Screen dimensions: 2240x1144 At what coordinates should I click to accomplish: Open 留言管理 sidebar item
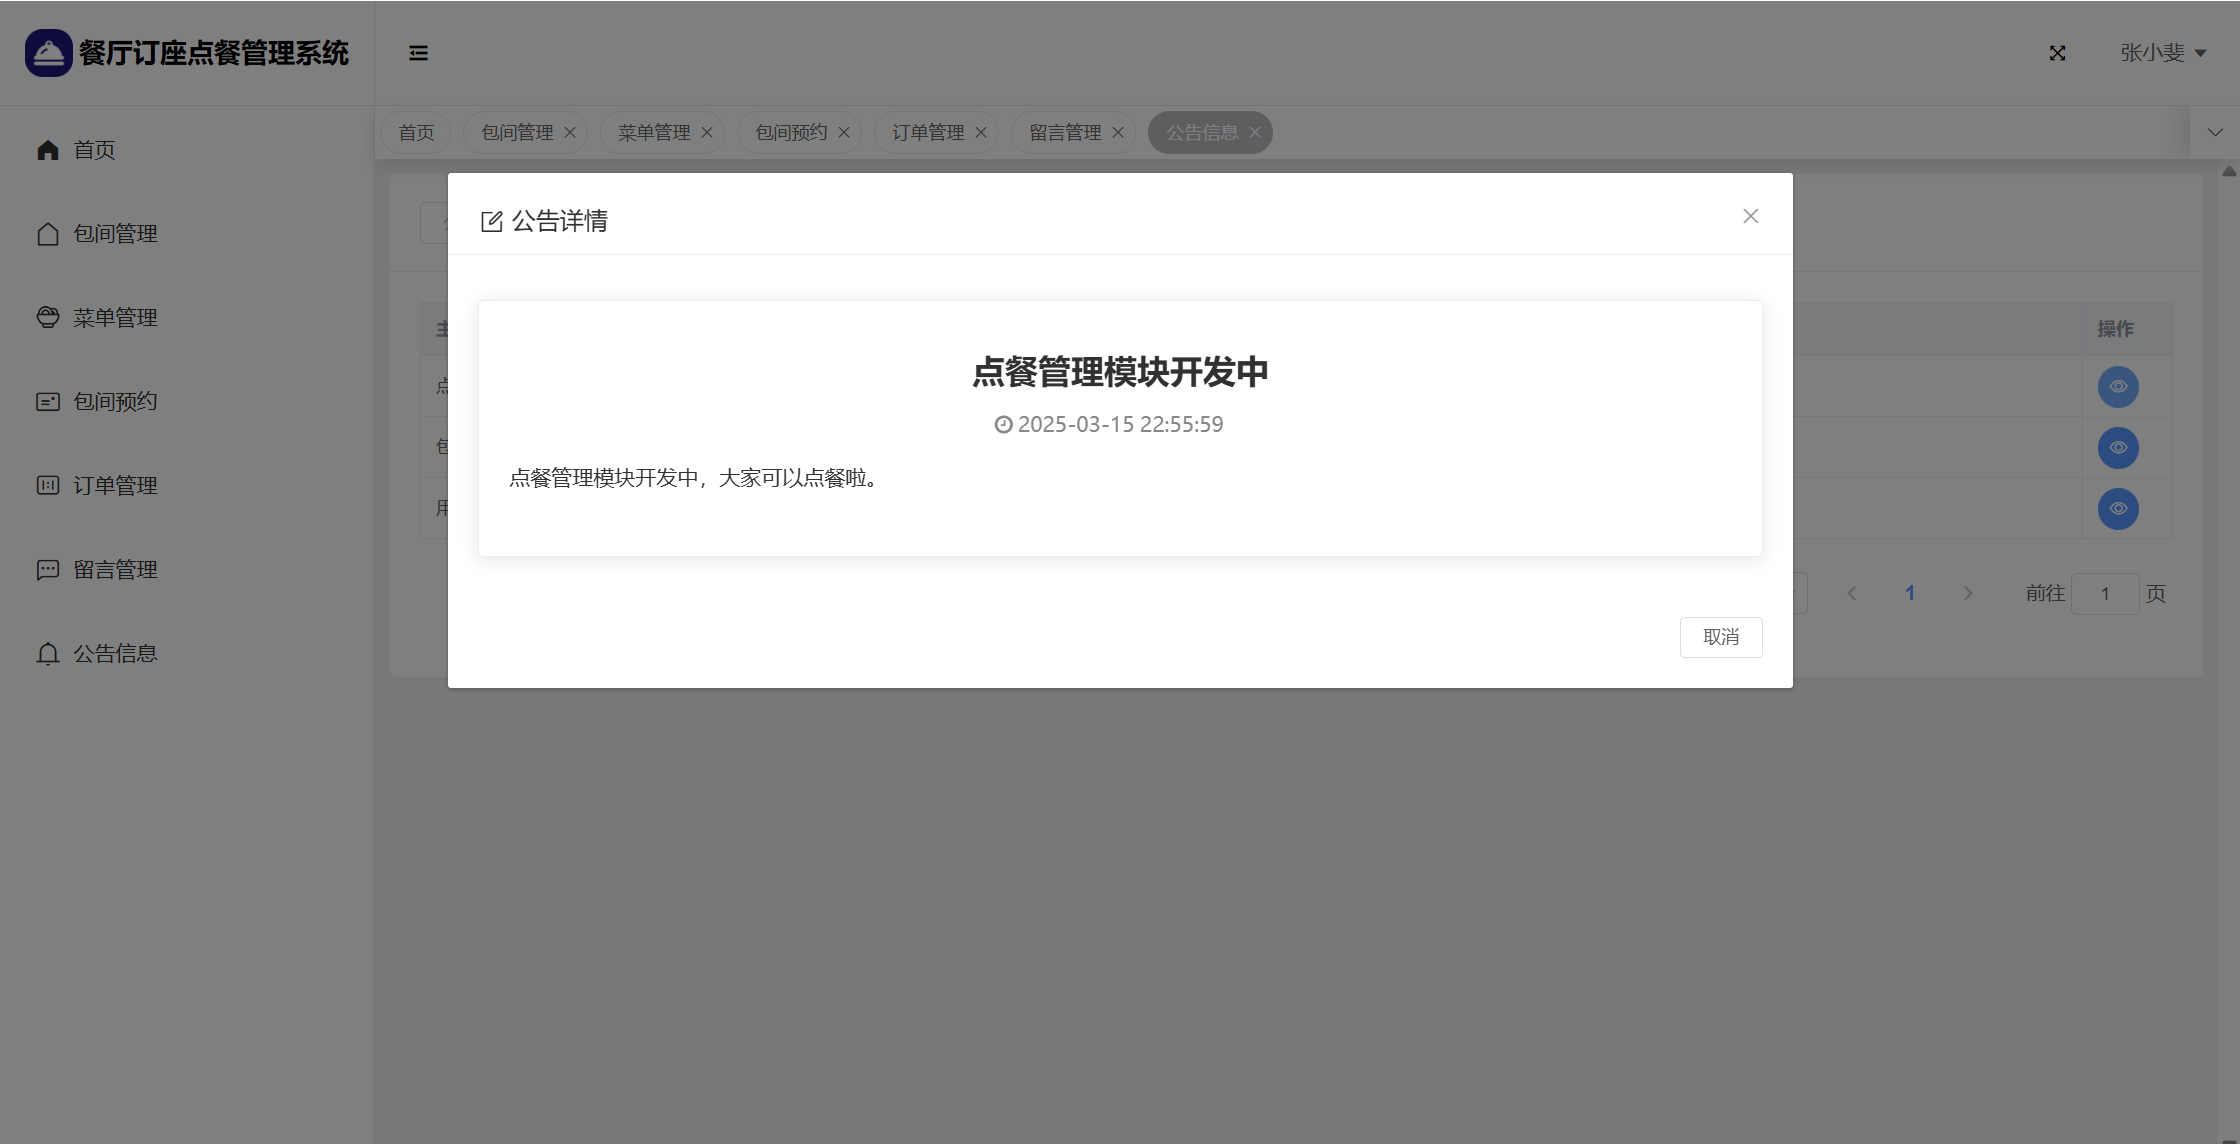tap(114, 570)
